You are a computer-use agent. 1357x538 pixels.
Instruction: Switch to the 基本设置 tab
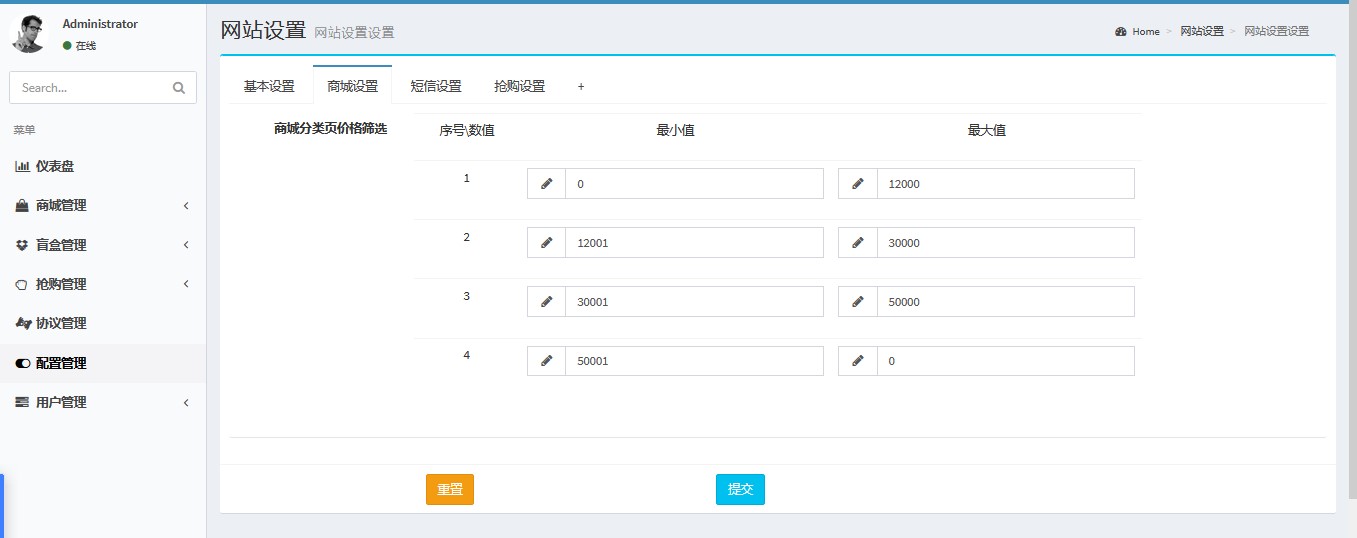pos(269,86)
